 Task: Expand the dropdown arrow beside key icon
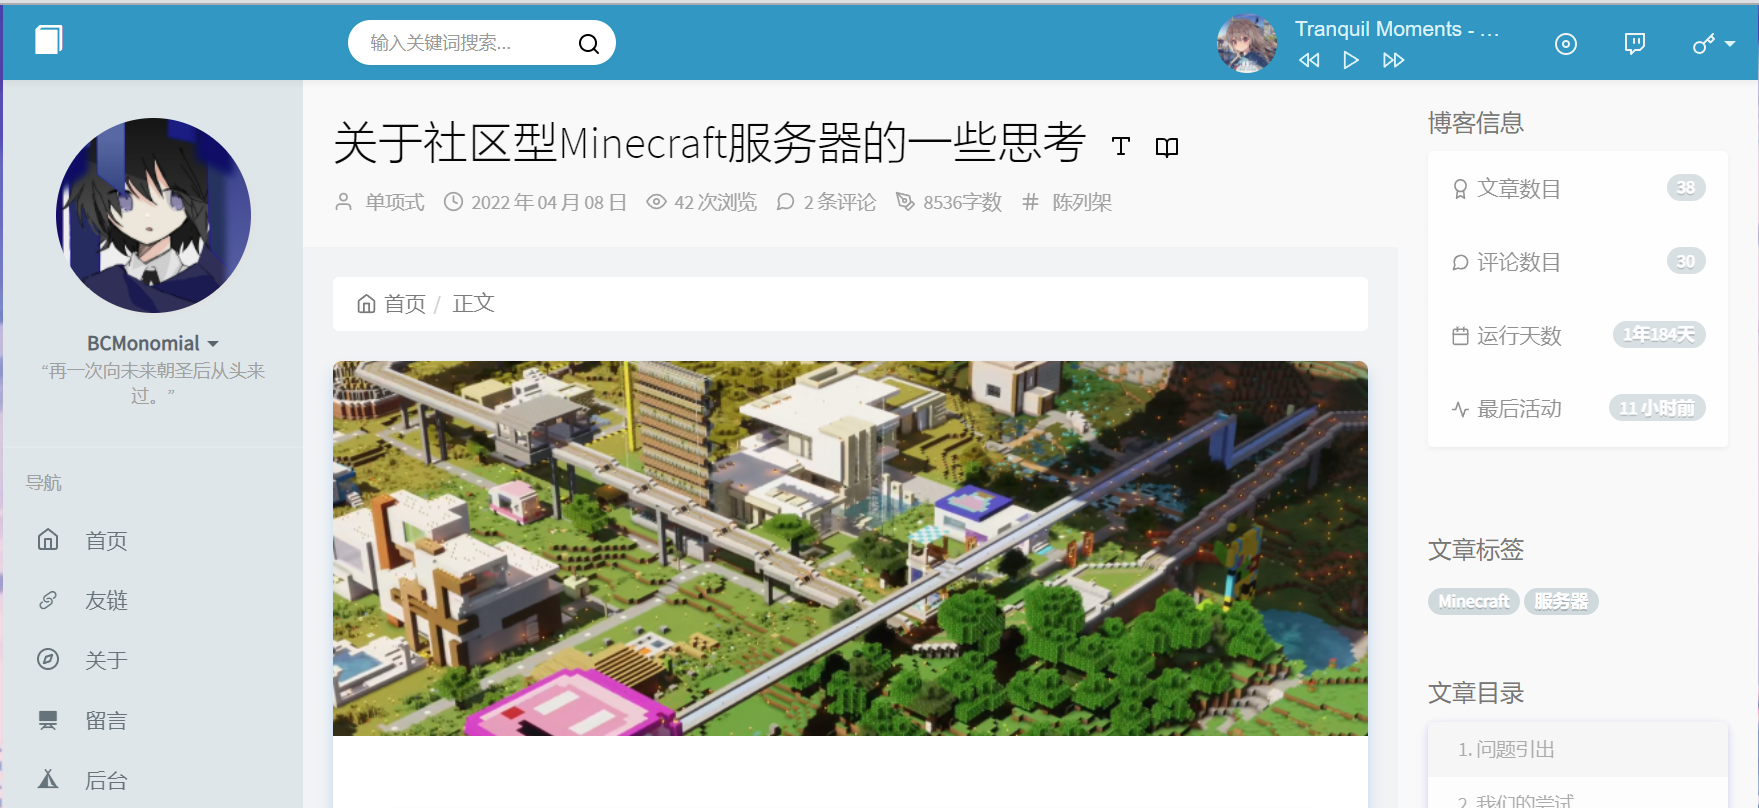point(1730,44)
